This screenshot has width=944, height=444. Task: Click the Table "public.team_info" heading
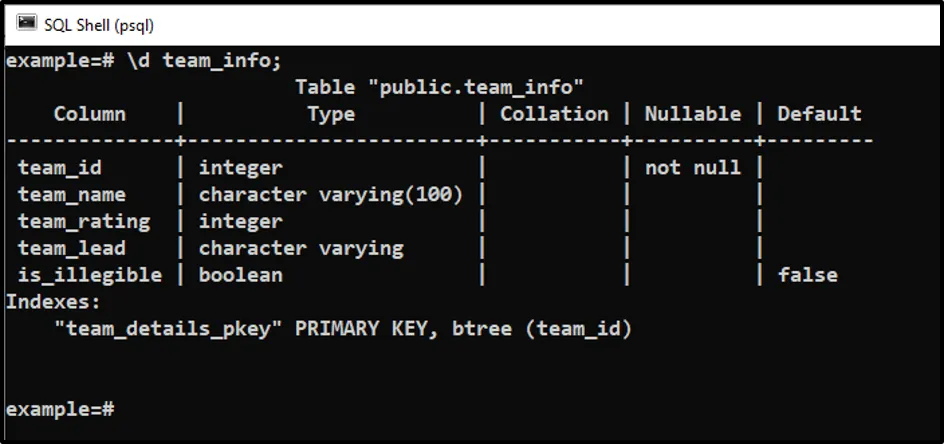tap(439, 88)
